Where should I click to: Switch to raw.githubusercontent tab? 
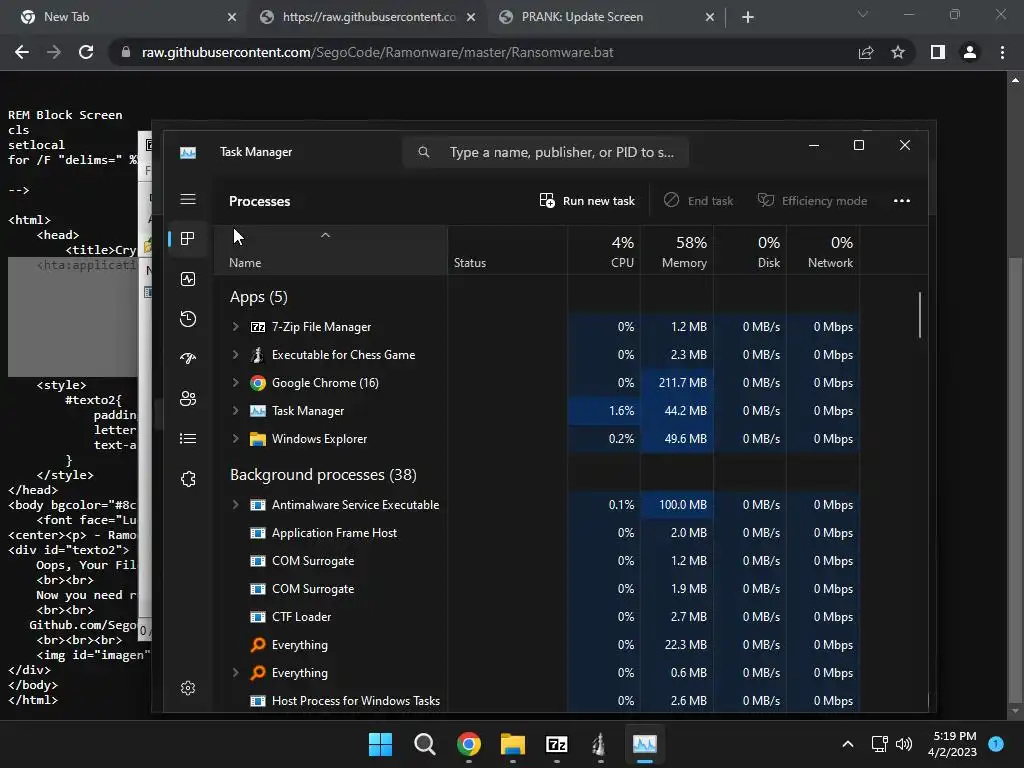(x=369, y=17)
